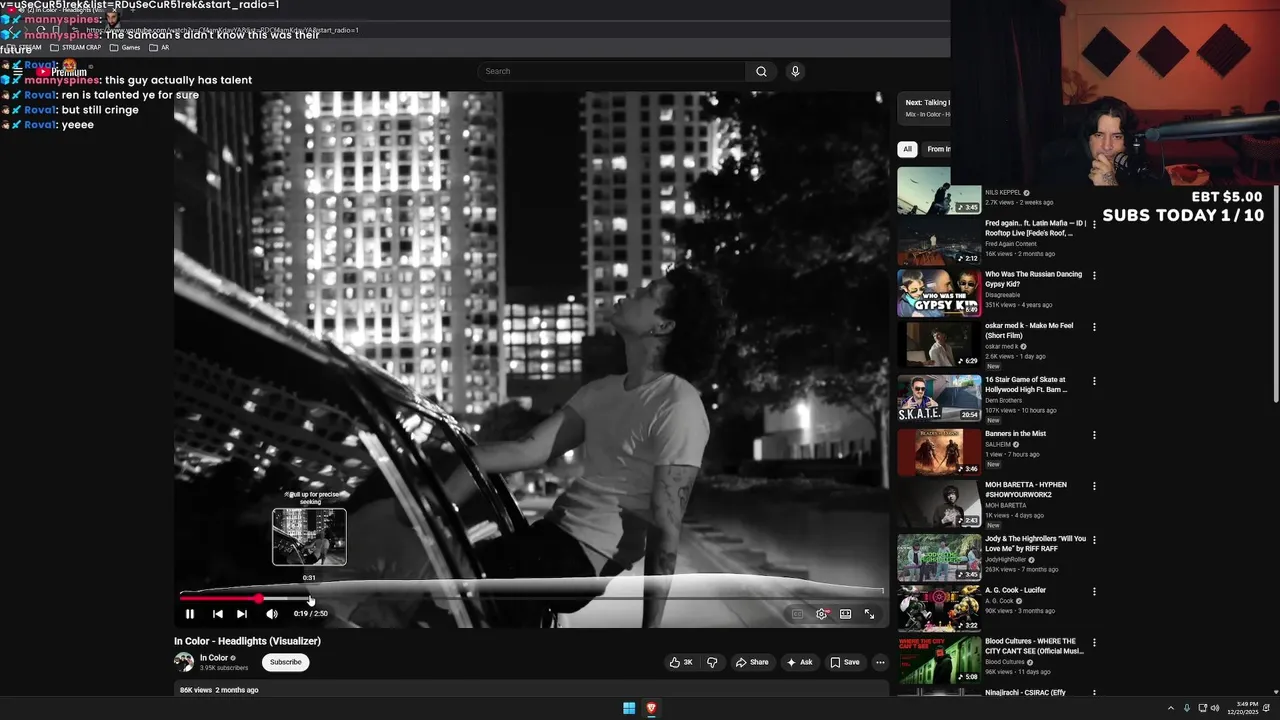Open the Next: Talking mix panel
The image size is (1280, 720).
click(926, 108)
